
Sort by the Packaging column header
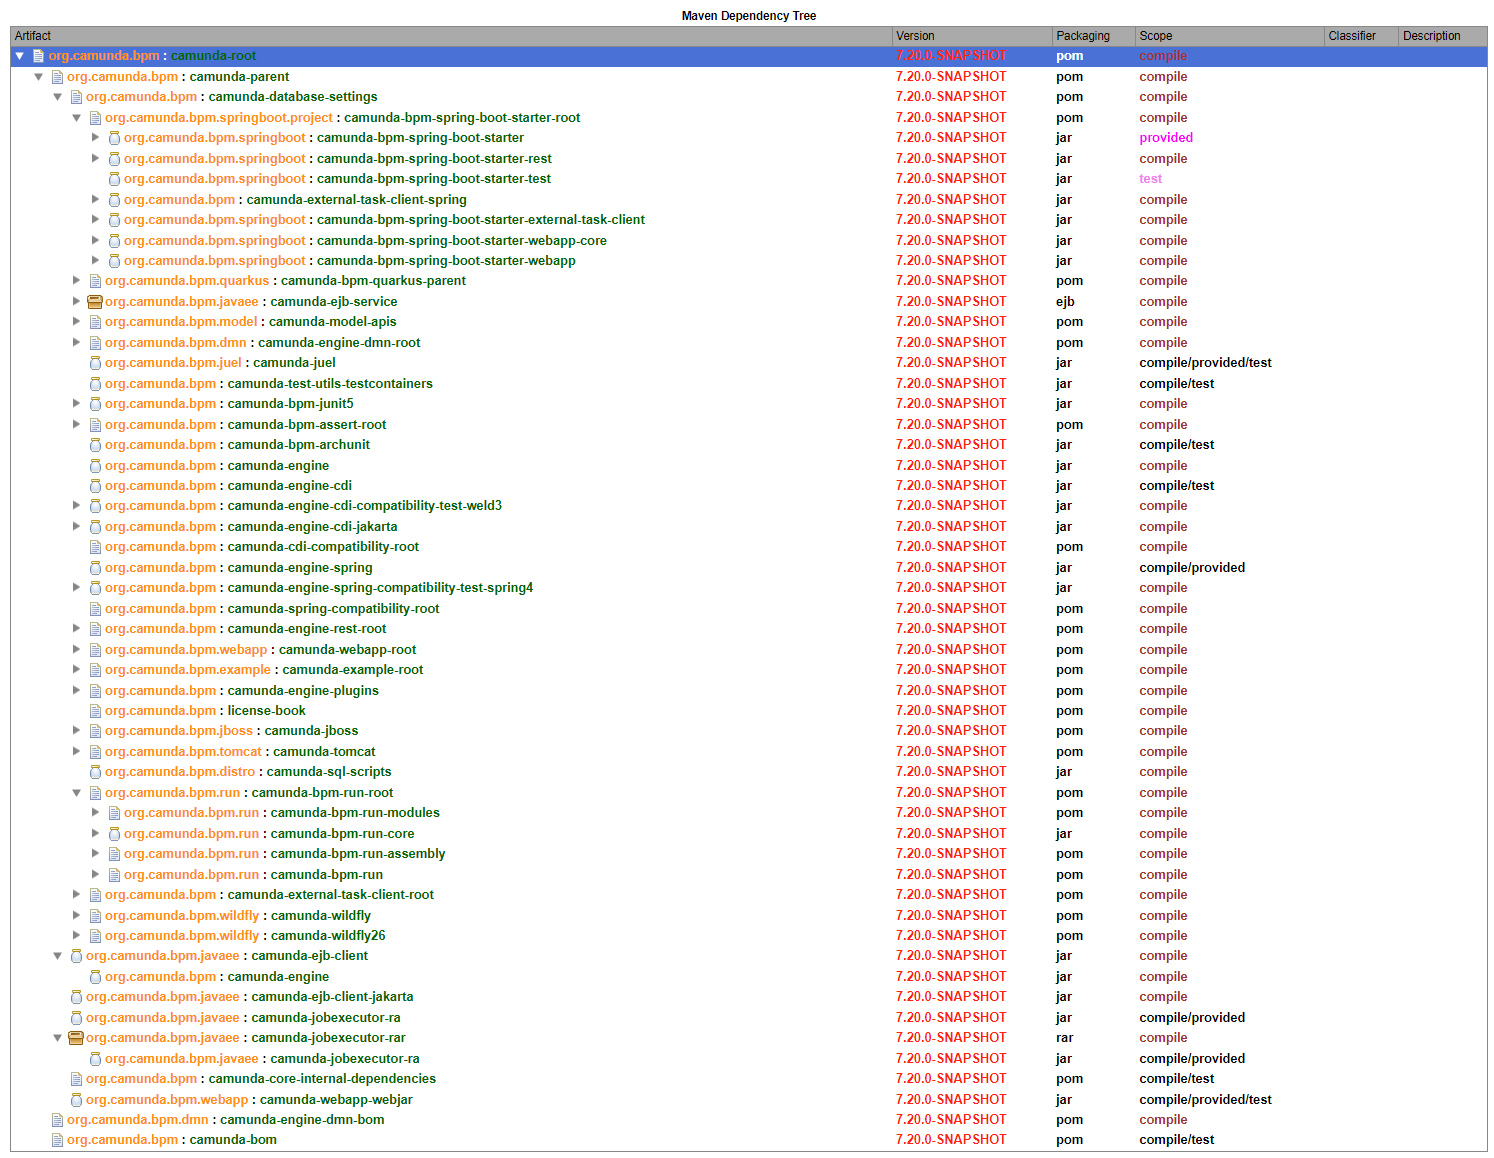click(x=1094, y=36)
